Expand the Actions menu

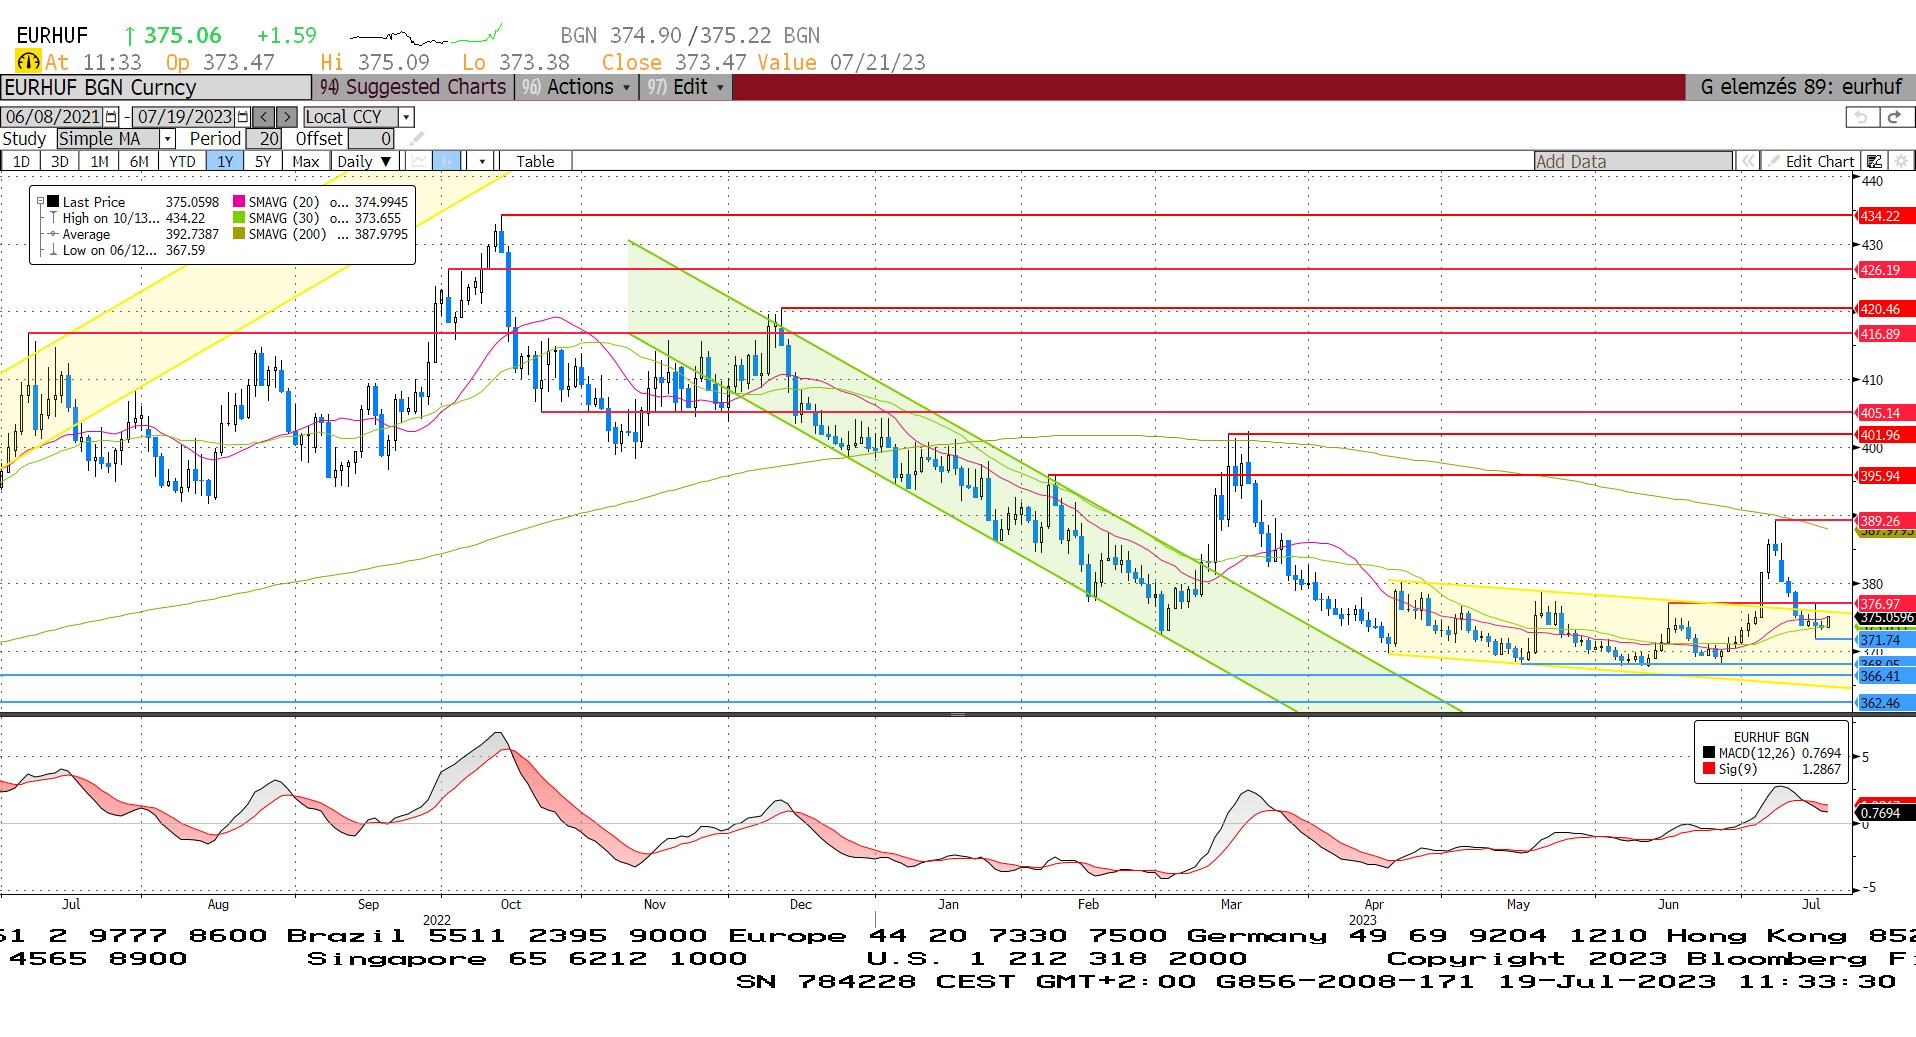coord(576,87)
